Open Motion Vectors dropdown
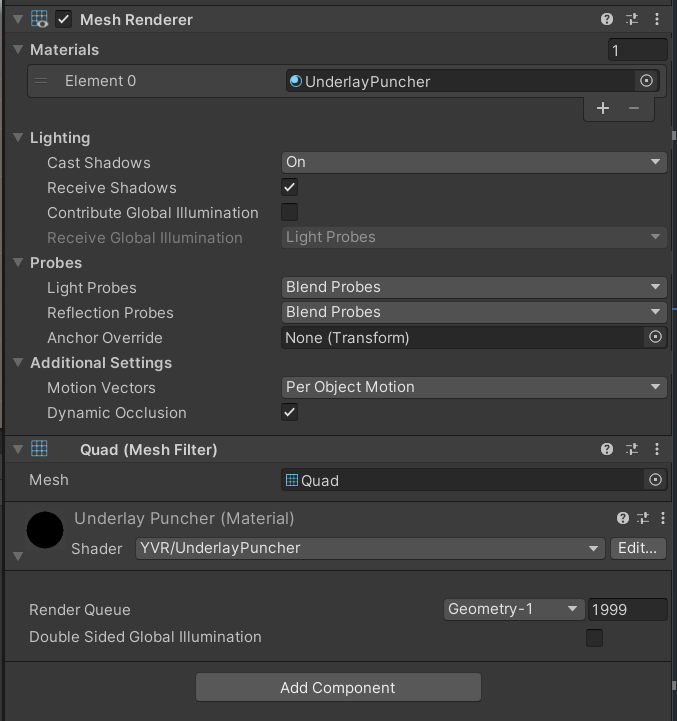The height and width of the screenshot is (721, 677). pyautogui.click(x=474, y=387)
